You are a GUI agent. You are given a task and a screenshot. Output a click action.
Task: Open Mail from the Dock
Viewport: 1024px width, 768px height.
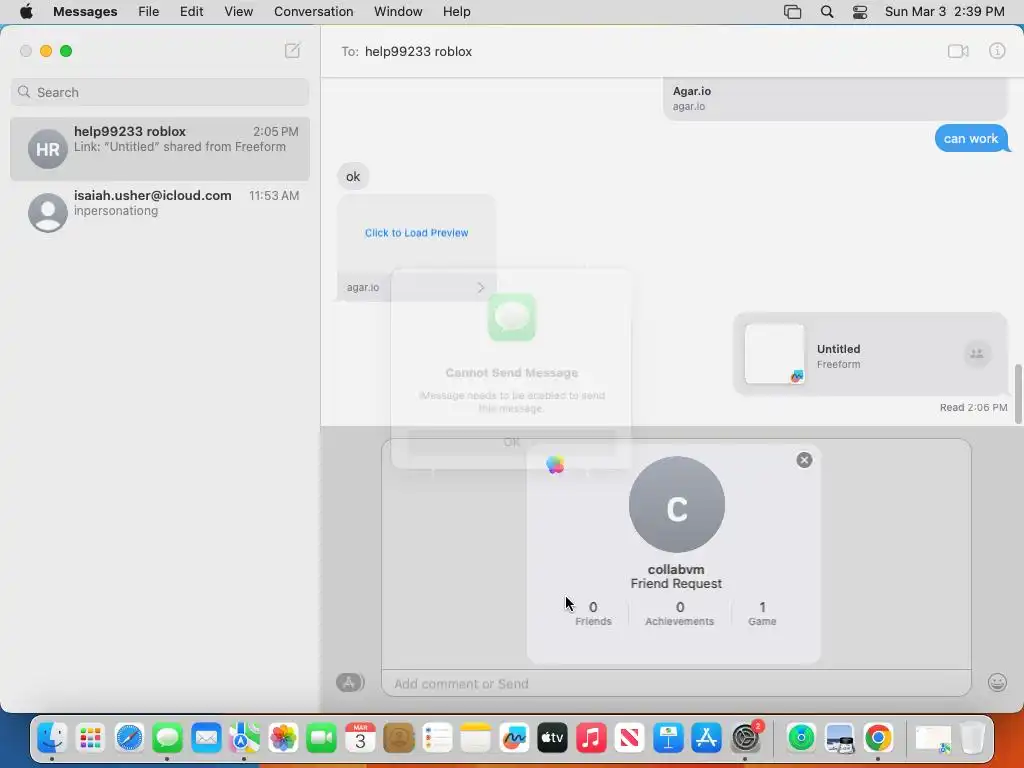coord(206,738)
